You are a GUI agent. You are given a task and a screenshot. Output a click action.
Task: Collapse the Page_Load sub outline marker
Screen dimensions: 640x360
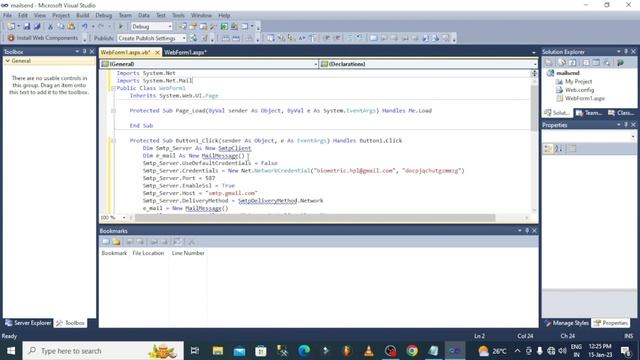(113, 111)
